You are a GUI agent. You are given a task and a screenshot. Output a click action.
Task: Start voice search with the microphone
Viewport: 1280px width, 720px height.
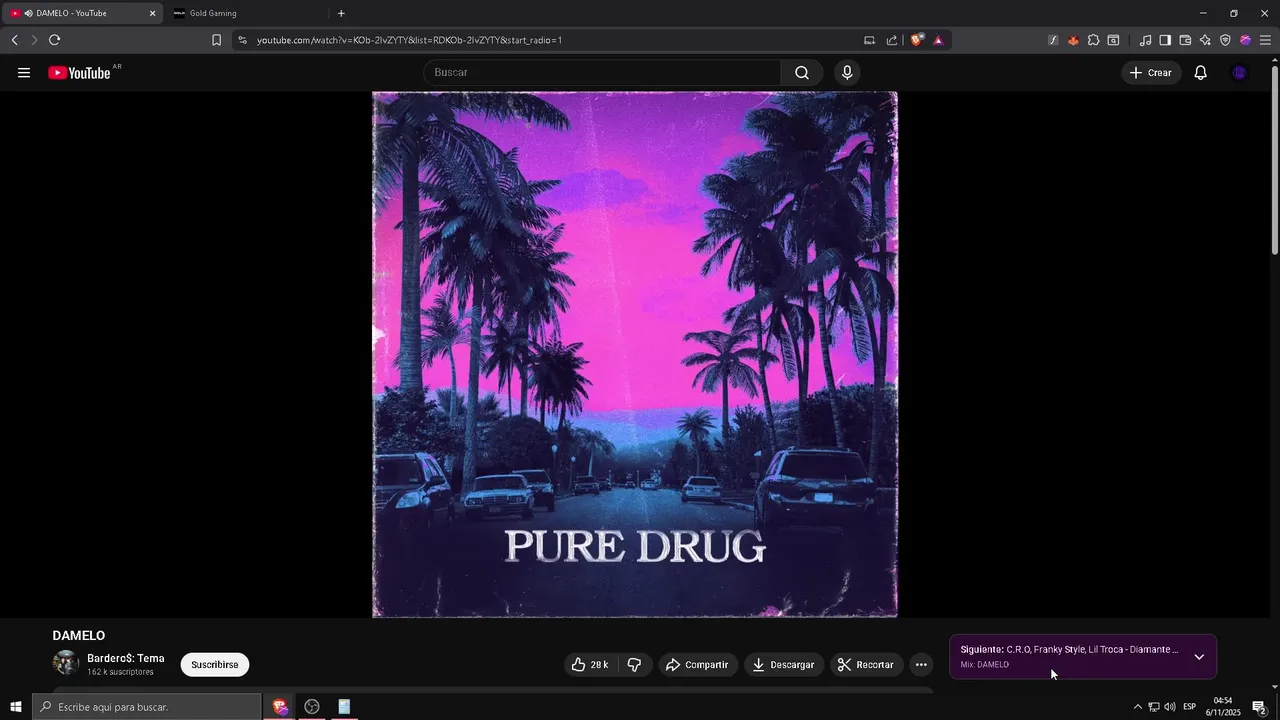(847, 73)
